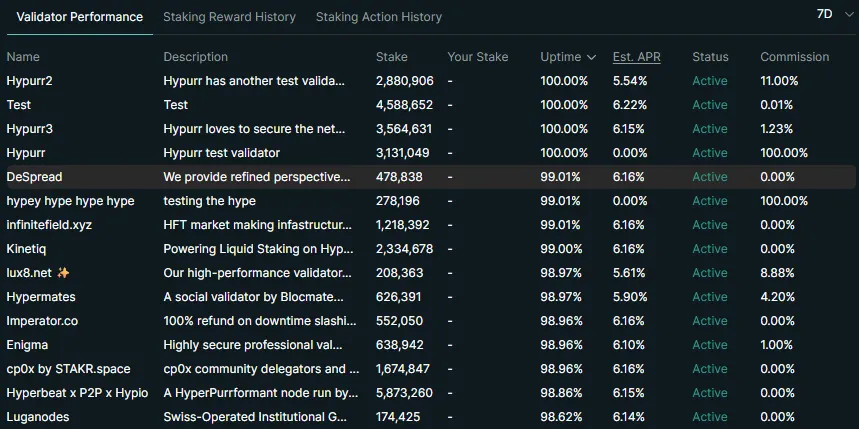This screenshot has width=859, height=429.
Task: Click the Commission column header
Action: tap(794, 57)
